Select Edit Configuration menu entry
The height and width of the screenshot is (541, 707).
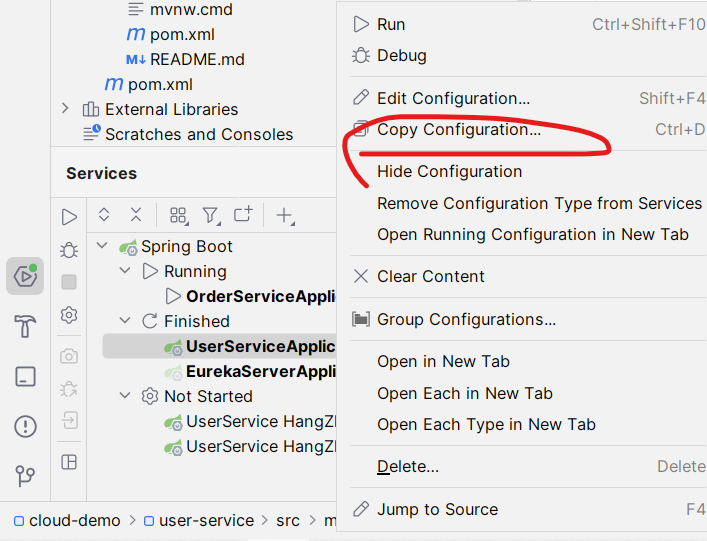click(453, 98)
